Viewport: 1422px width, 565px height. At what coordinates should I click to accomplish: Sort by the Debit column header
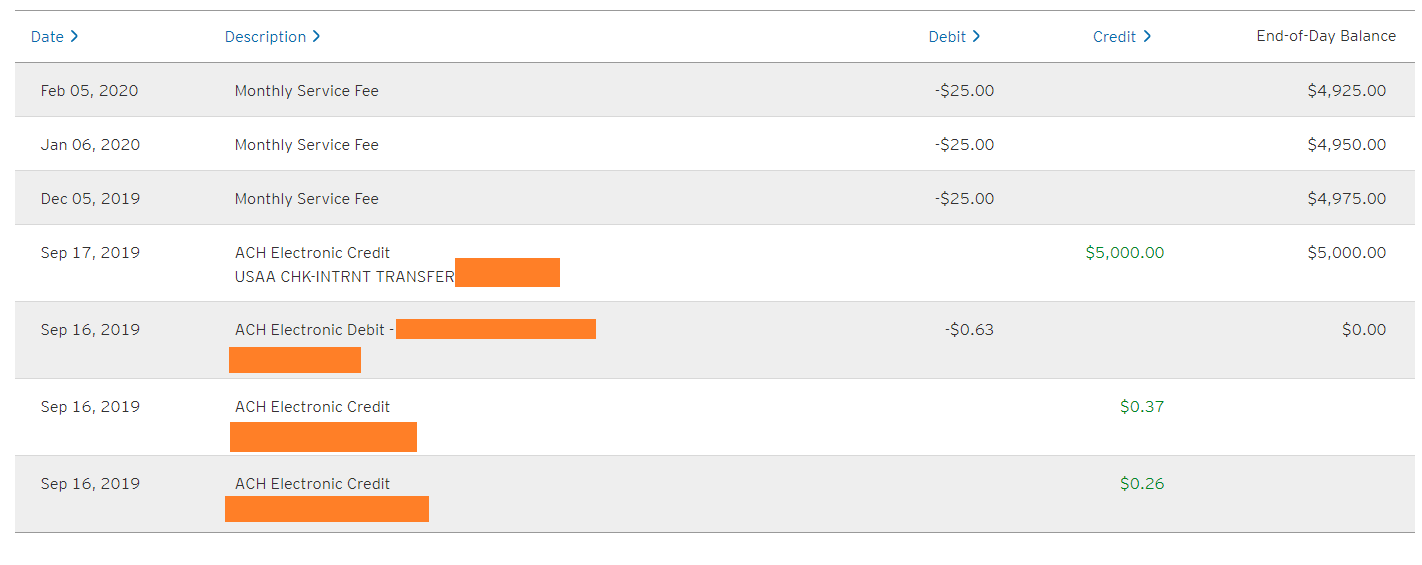[x=947, y=37]
